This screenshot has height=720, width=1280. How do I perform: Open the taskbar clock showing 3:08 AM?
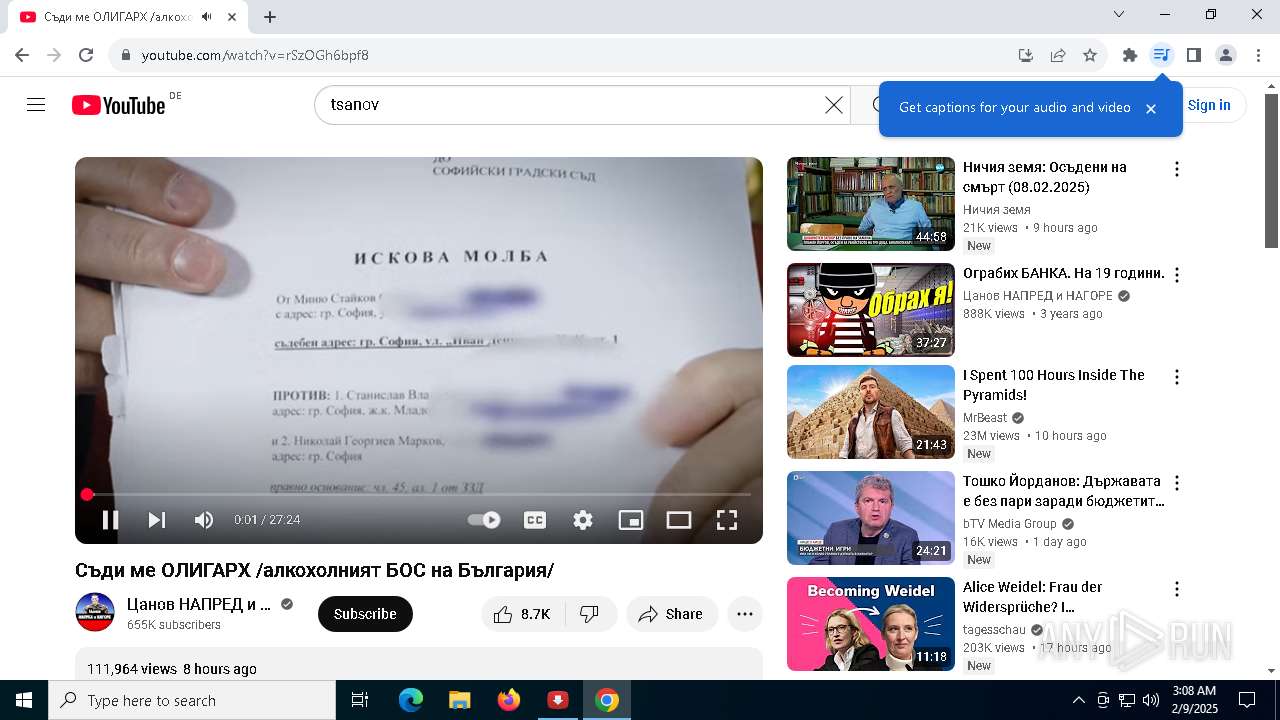pyautogui.click(x=1194, y=700)
